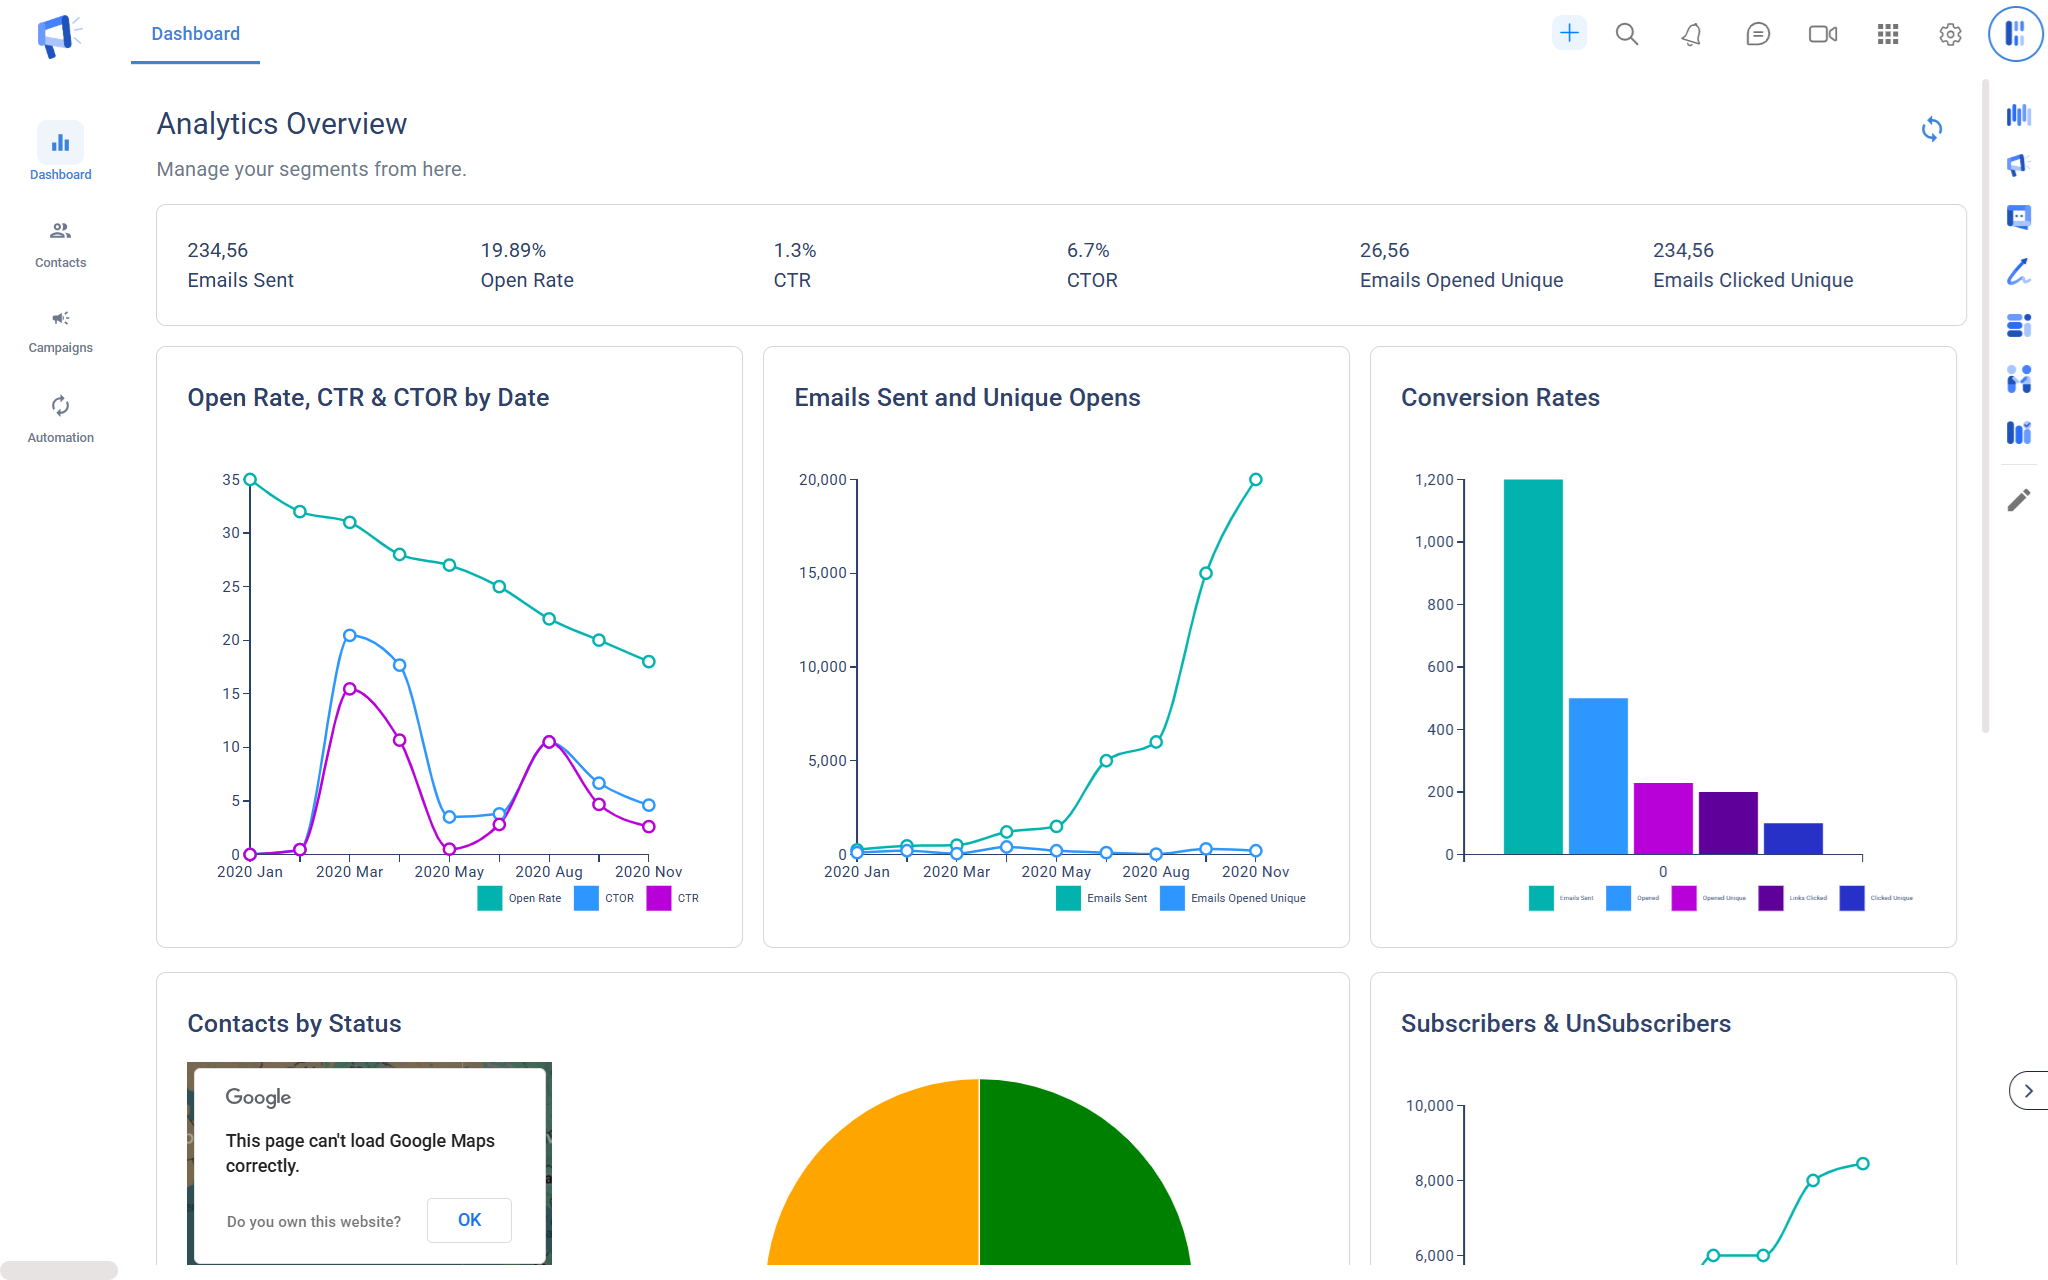Toggle the Open Rate legend series
The width and height of the screenshot is (2048, 1280).
(534, 898)
